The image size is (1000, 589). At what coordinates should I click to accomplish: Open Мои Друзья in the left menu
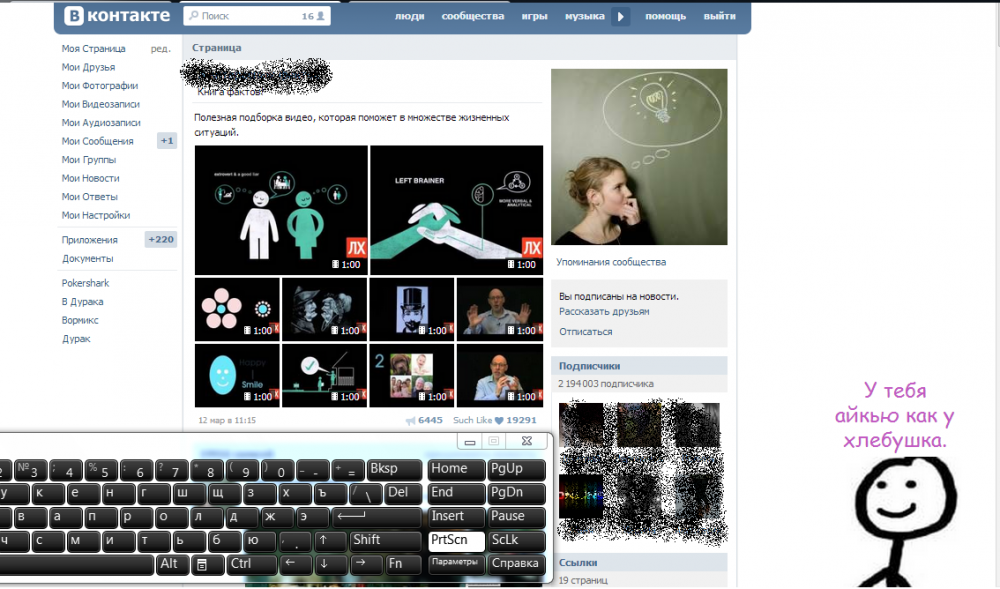click(x=89, y=67)
